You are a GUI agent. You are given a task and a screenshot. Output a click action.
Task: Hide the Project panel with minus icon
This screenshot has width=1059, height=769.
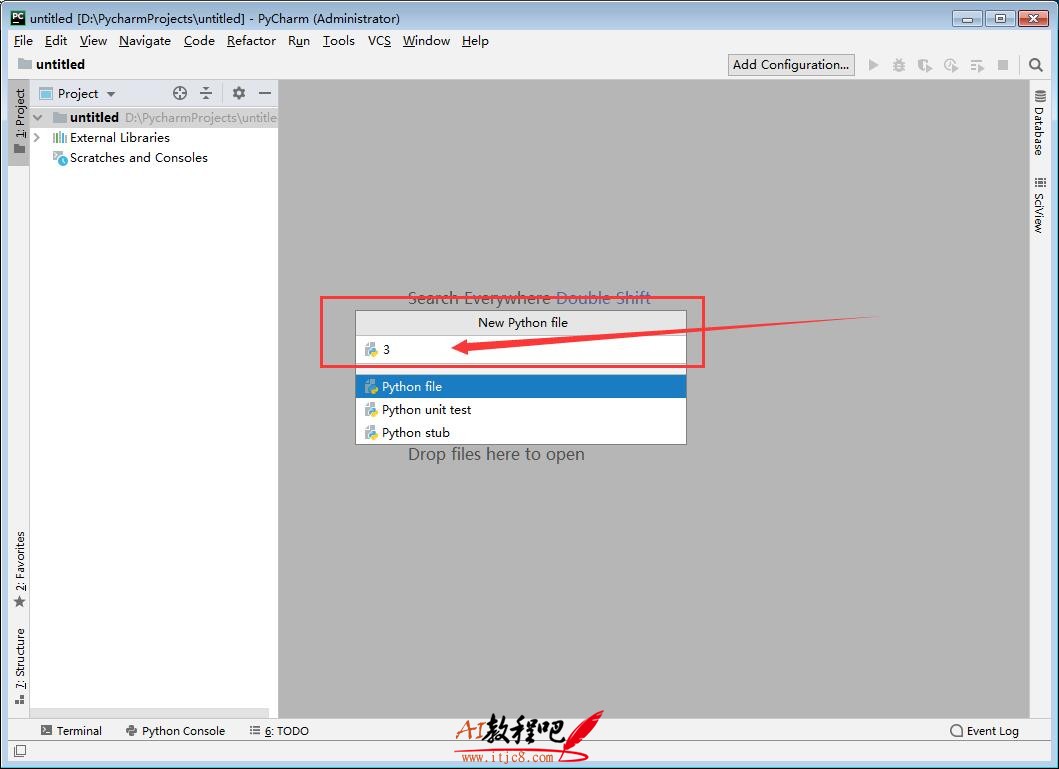click(x=265, y=93)
